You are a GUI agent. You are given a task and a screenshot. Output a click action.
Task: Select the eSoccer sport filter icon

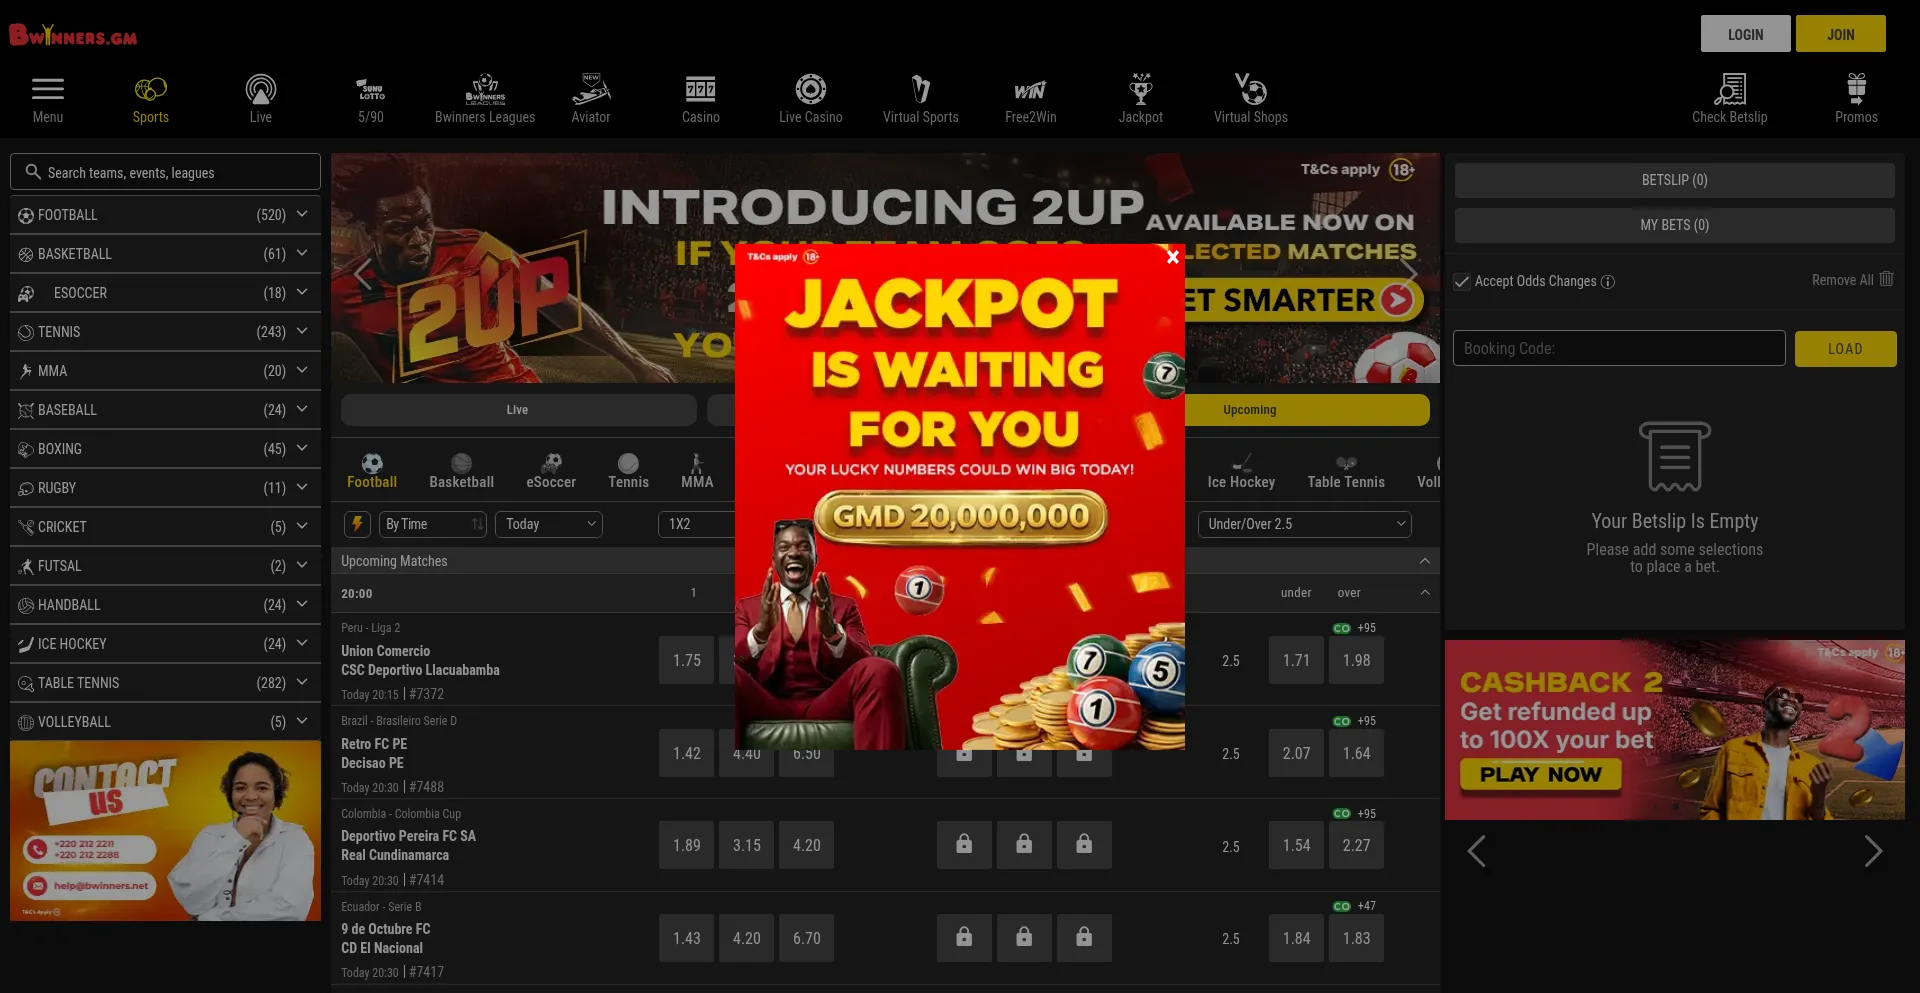tap(551, 463)
